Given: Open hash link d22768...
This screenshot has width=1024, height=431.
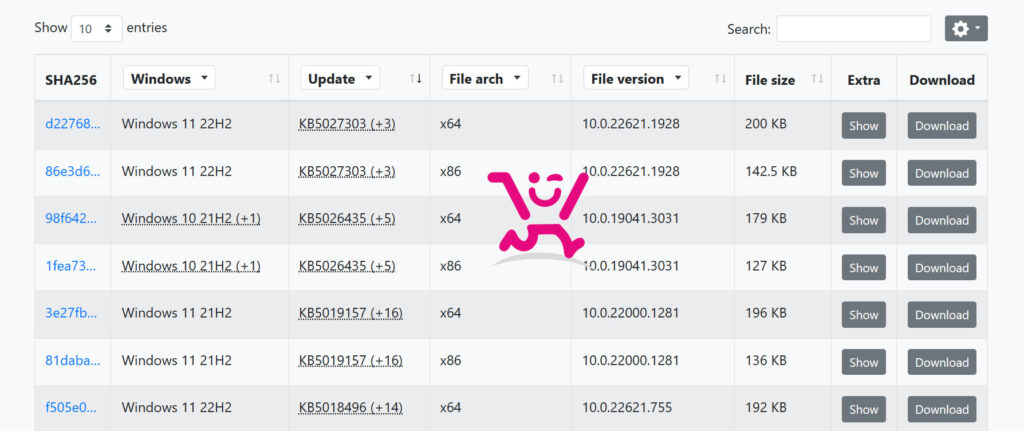Looking at the screenshot, I should [x=72, y=124].
